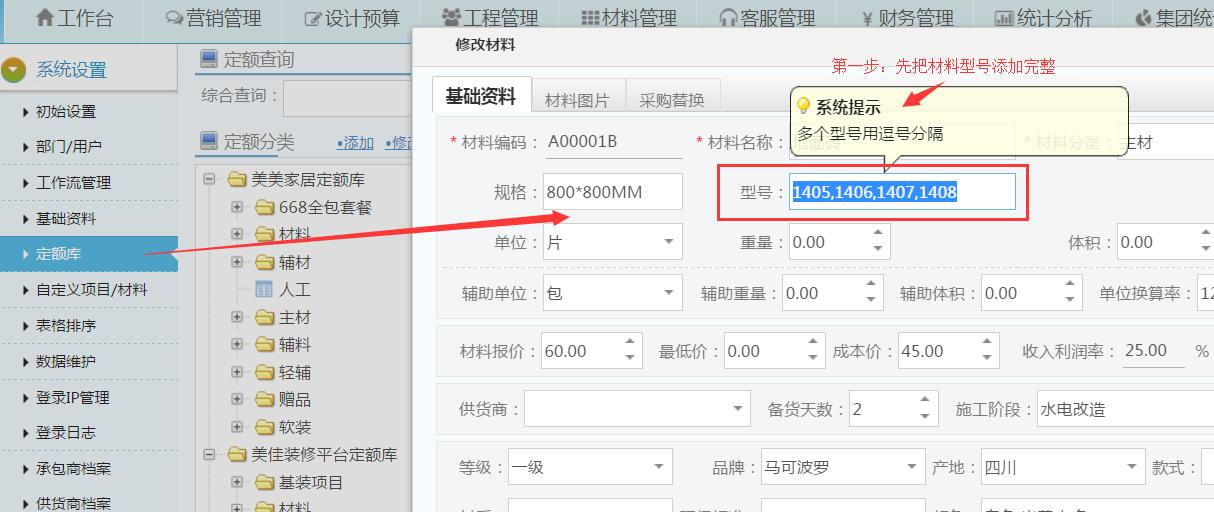
Task: Open the 单位 dropdown showing 片
Action: coord(668,242)
